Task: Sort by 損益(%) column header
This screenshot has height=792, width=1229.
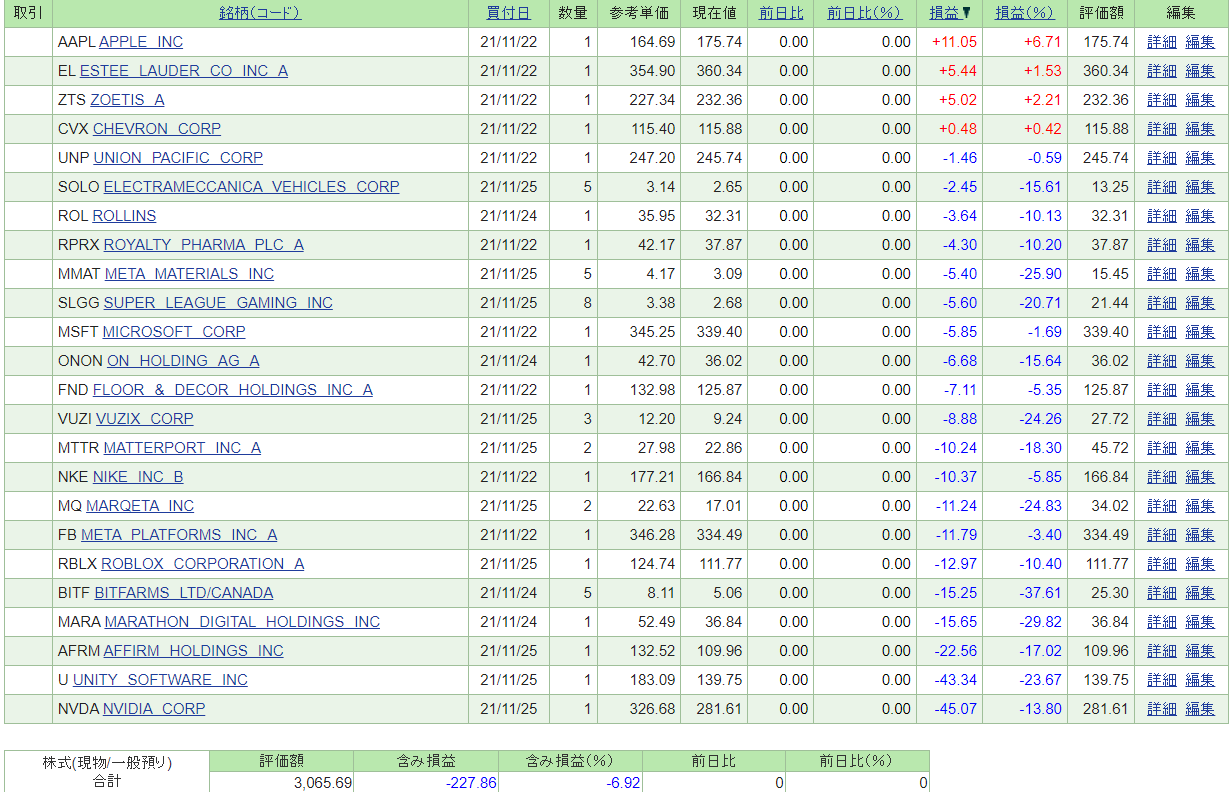Action: click(x=1025, y=13)
